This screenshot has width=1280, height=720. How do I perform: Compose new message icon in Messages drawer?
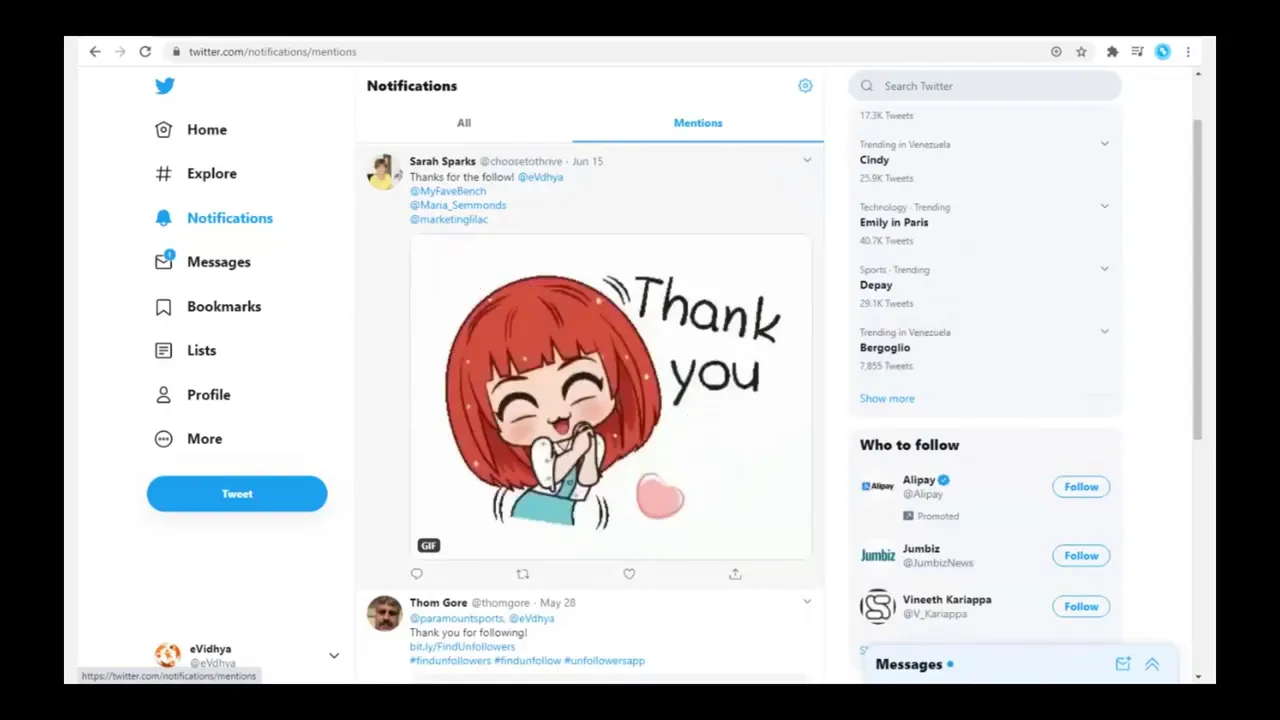click(1123, 664)
